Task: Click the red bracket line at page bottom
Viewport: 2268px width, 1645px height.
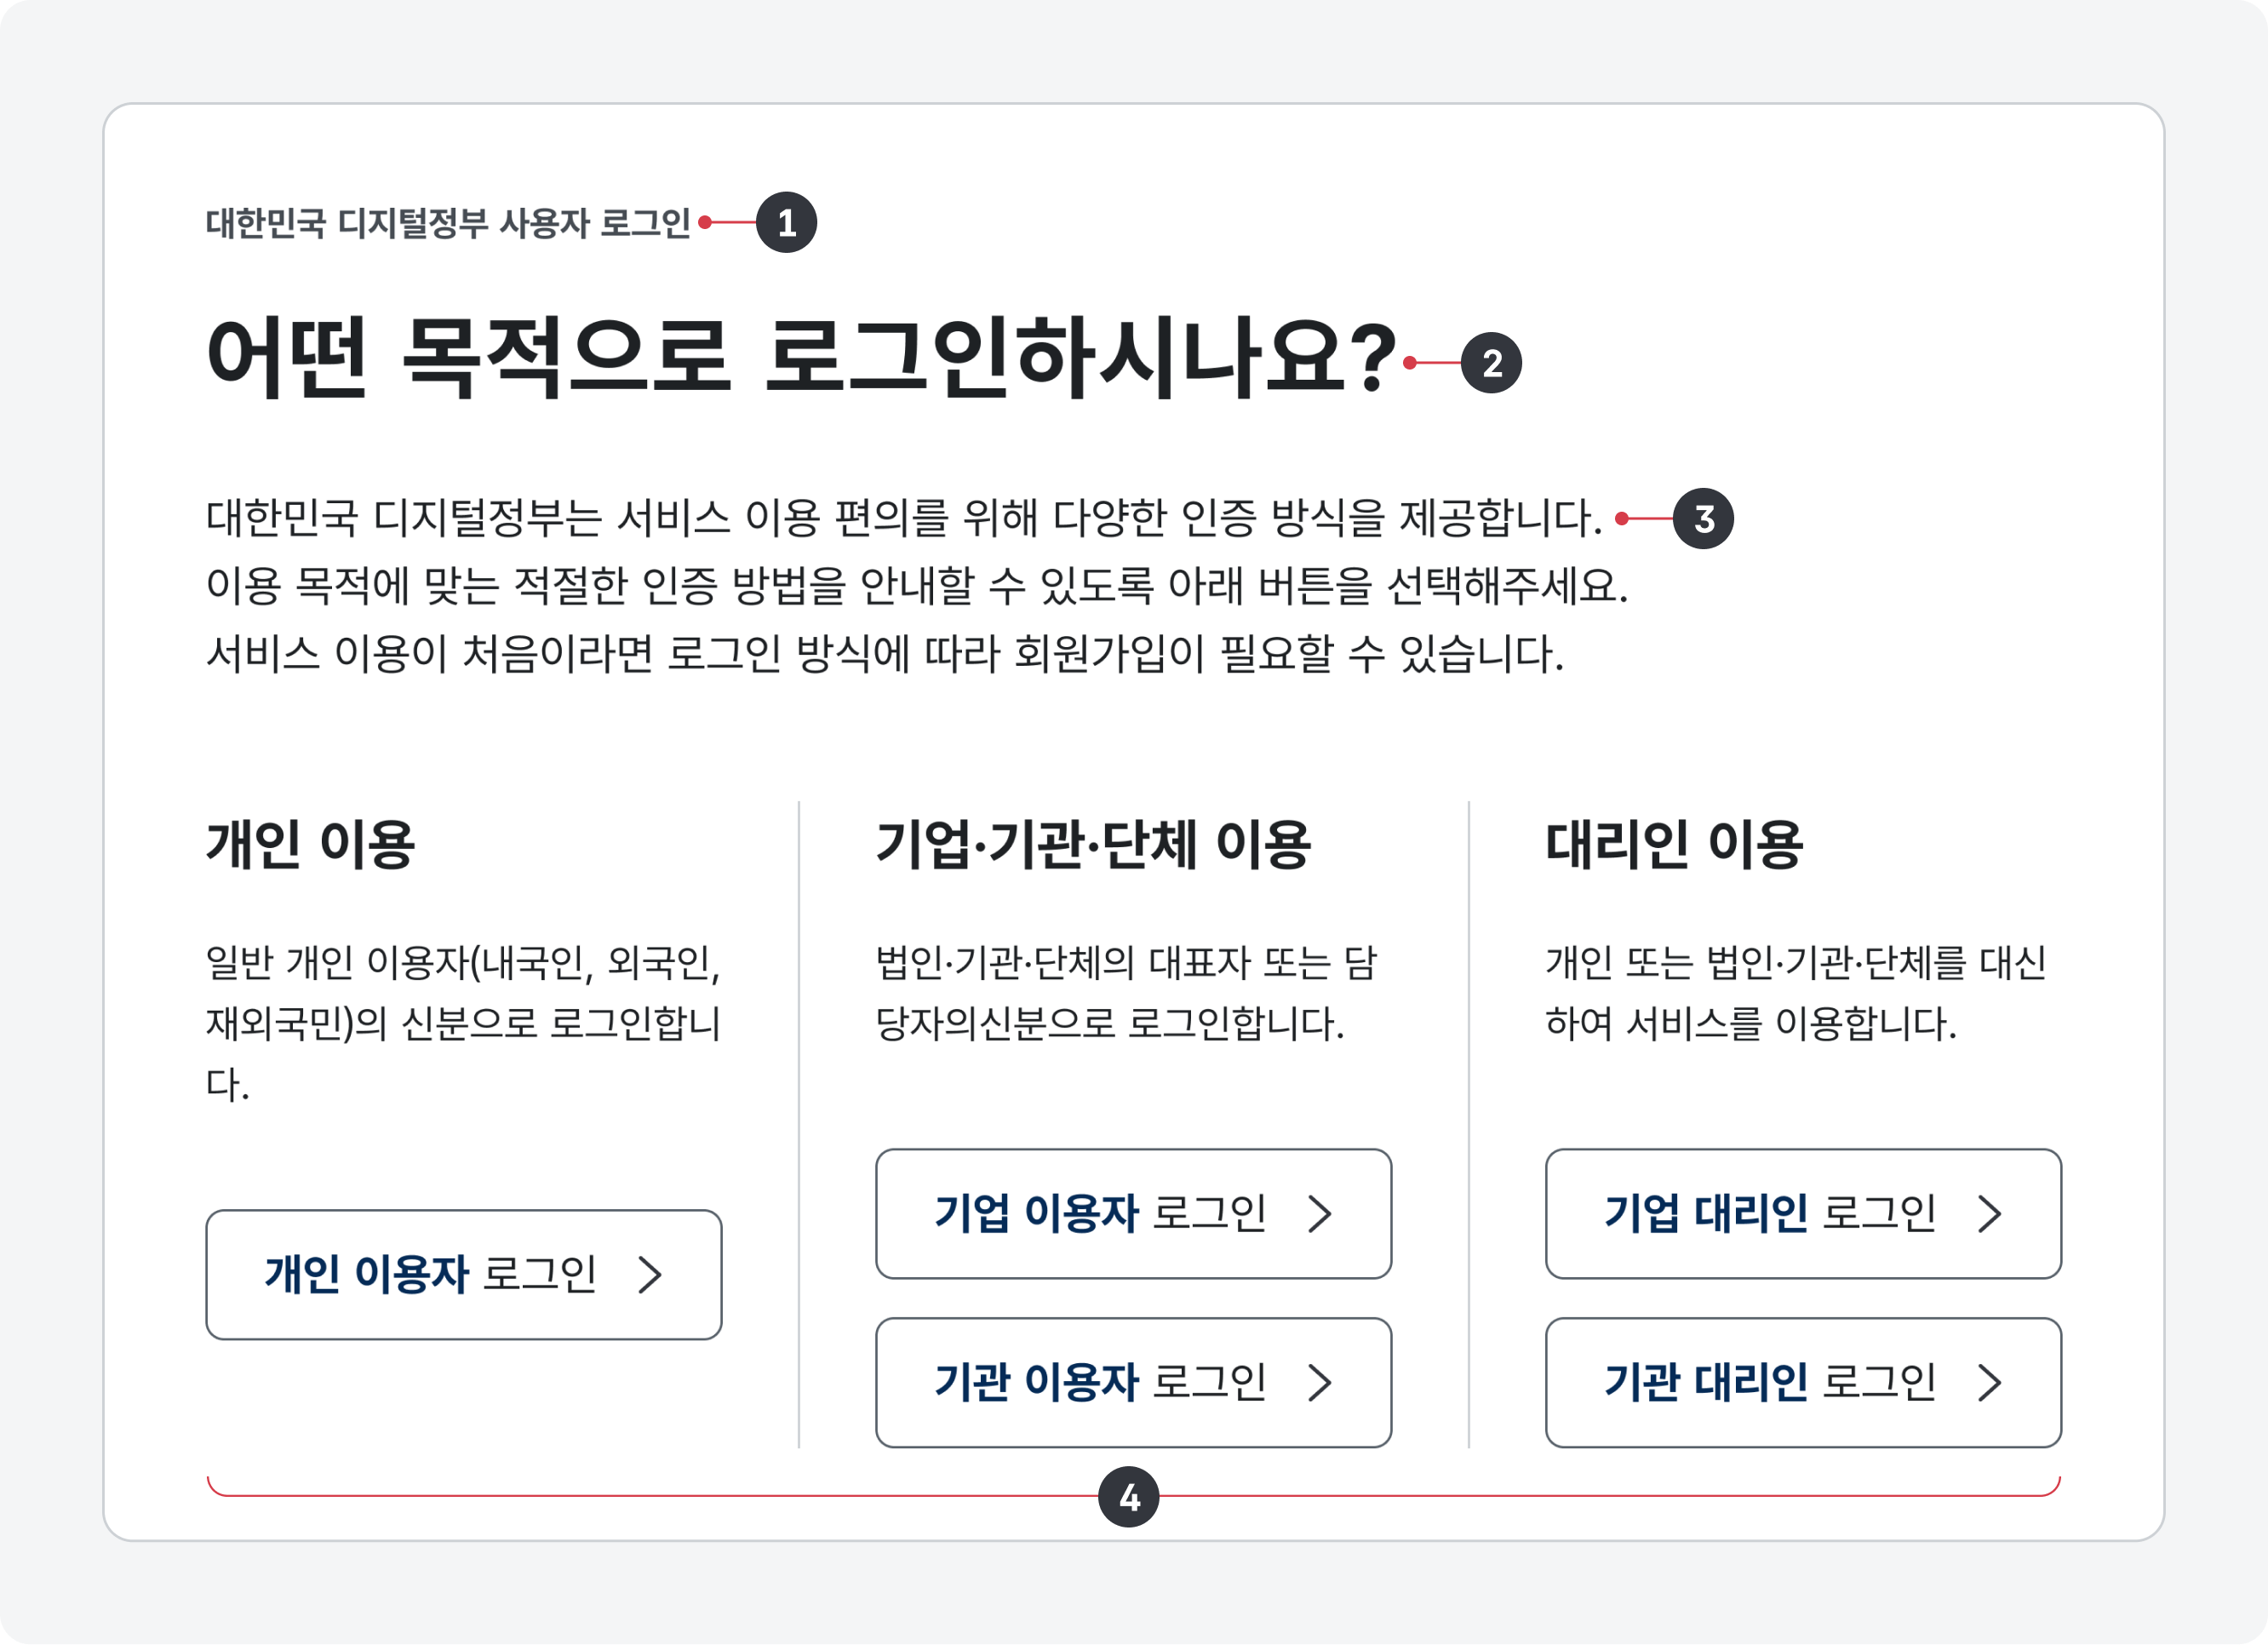Action: (x=700, y=1495)
